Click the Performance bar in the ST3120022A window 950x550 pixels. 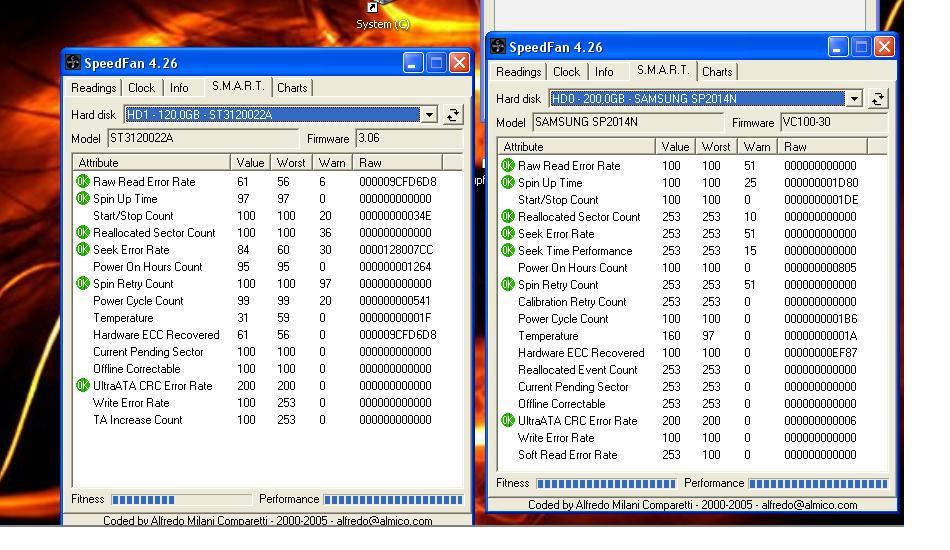coord(393,500)
